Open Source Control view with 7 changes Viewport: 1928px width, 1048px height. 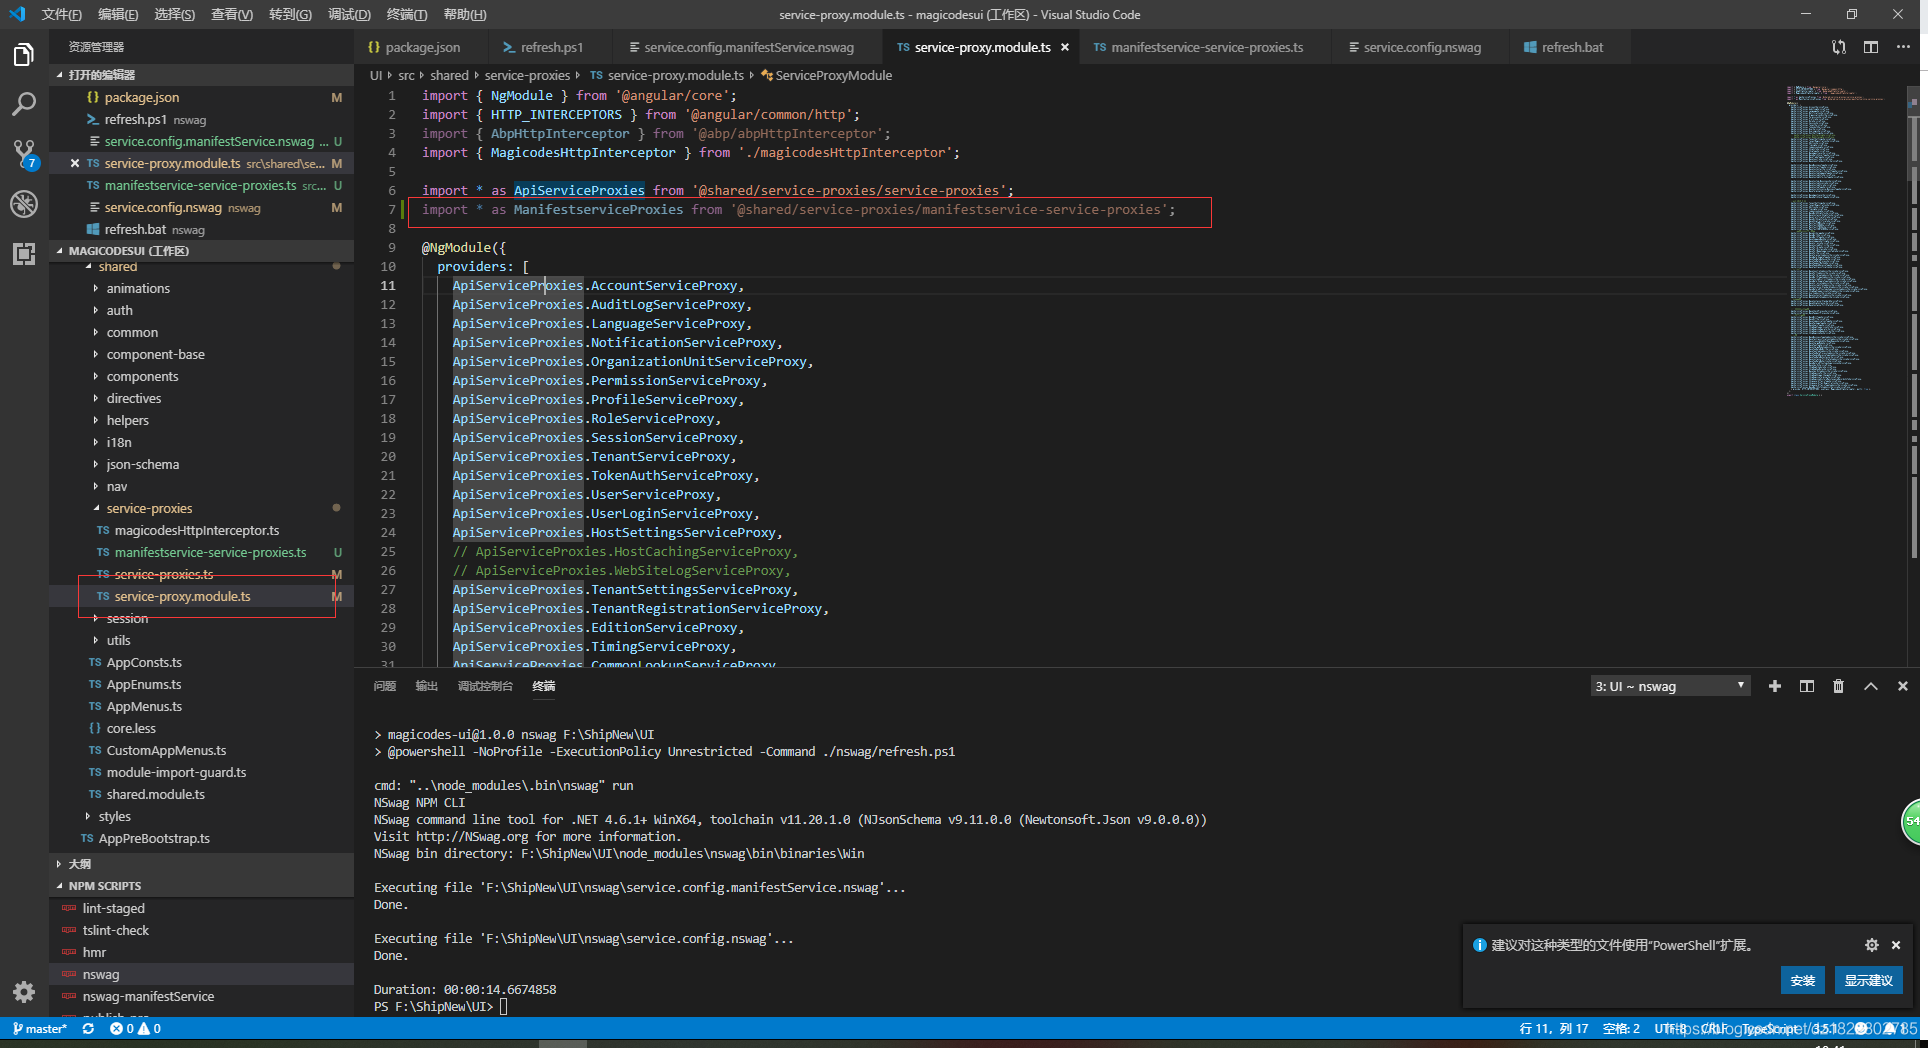coord(24,154)
